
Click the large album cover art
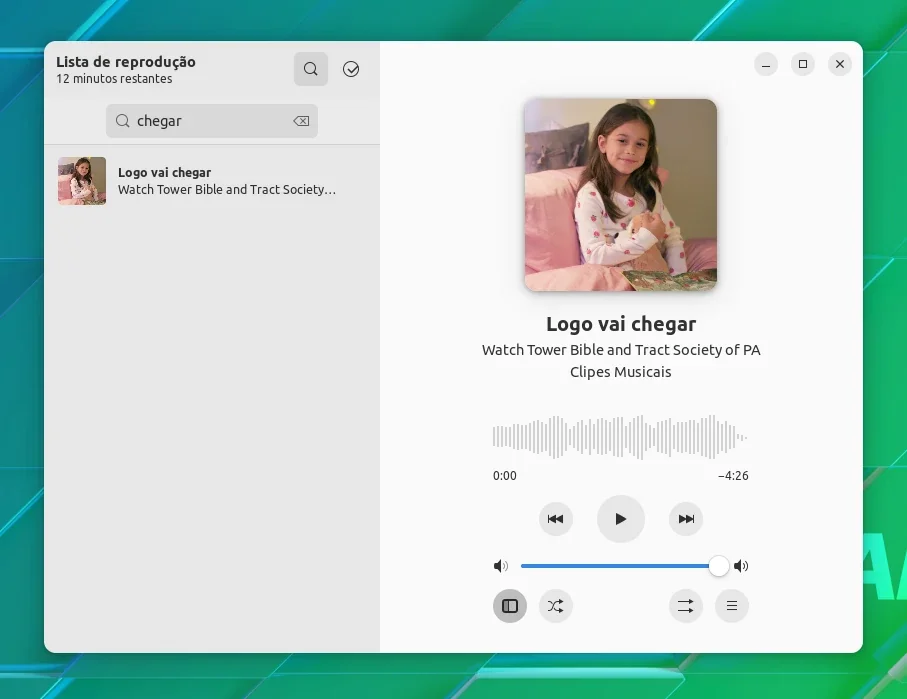point(620,195)
